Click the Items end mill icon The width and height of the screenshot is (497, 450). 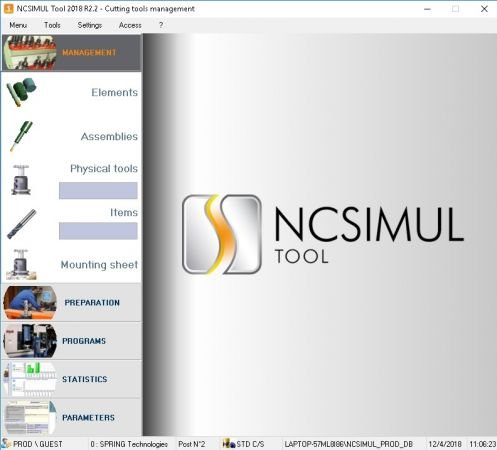tap(22, 224)
